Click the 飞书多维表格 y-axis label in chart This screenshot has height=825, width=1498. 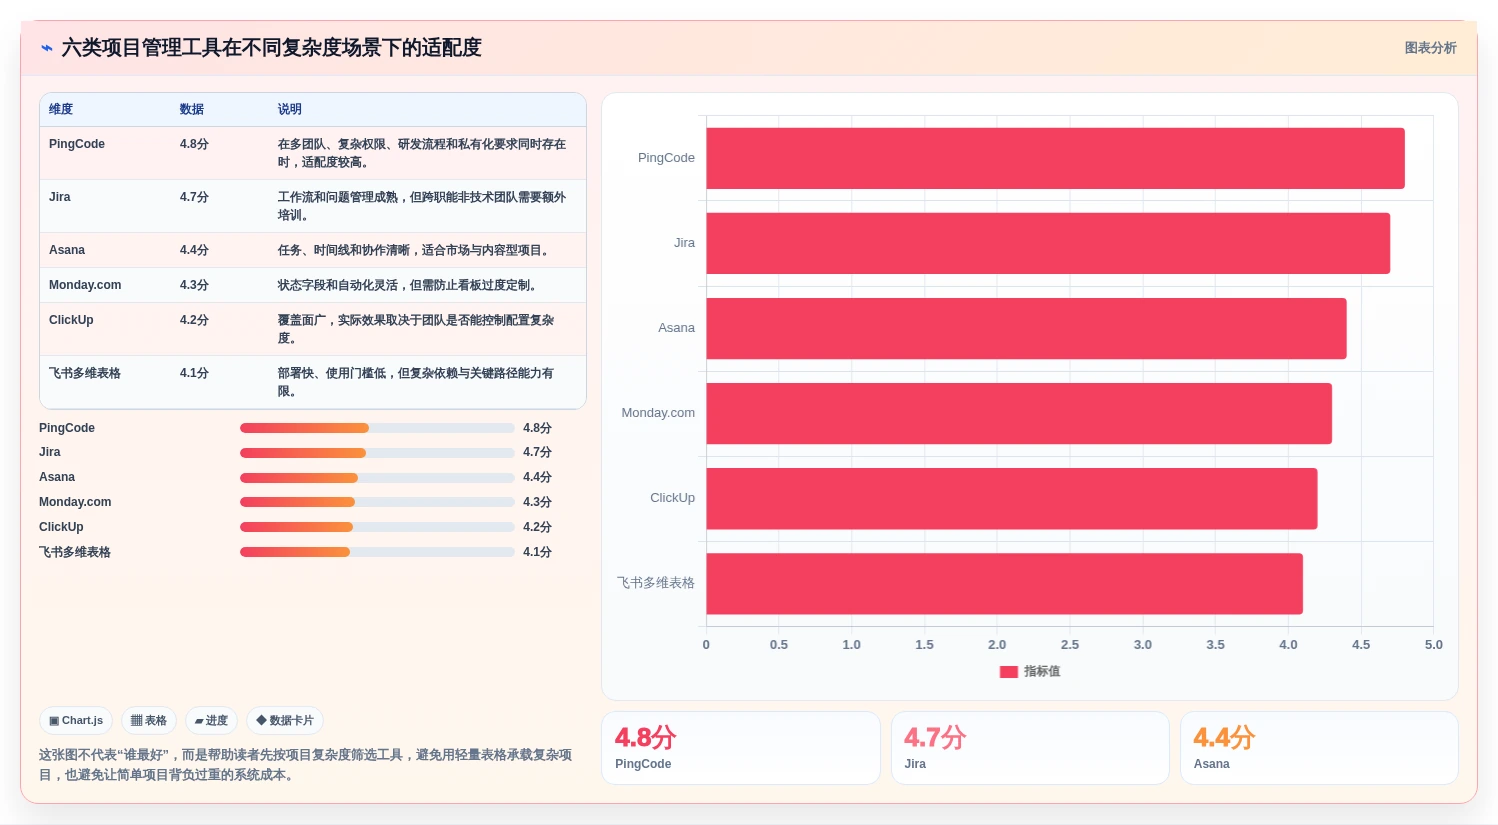pyautogui.click(x=656, y=583)
